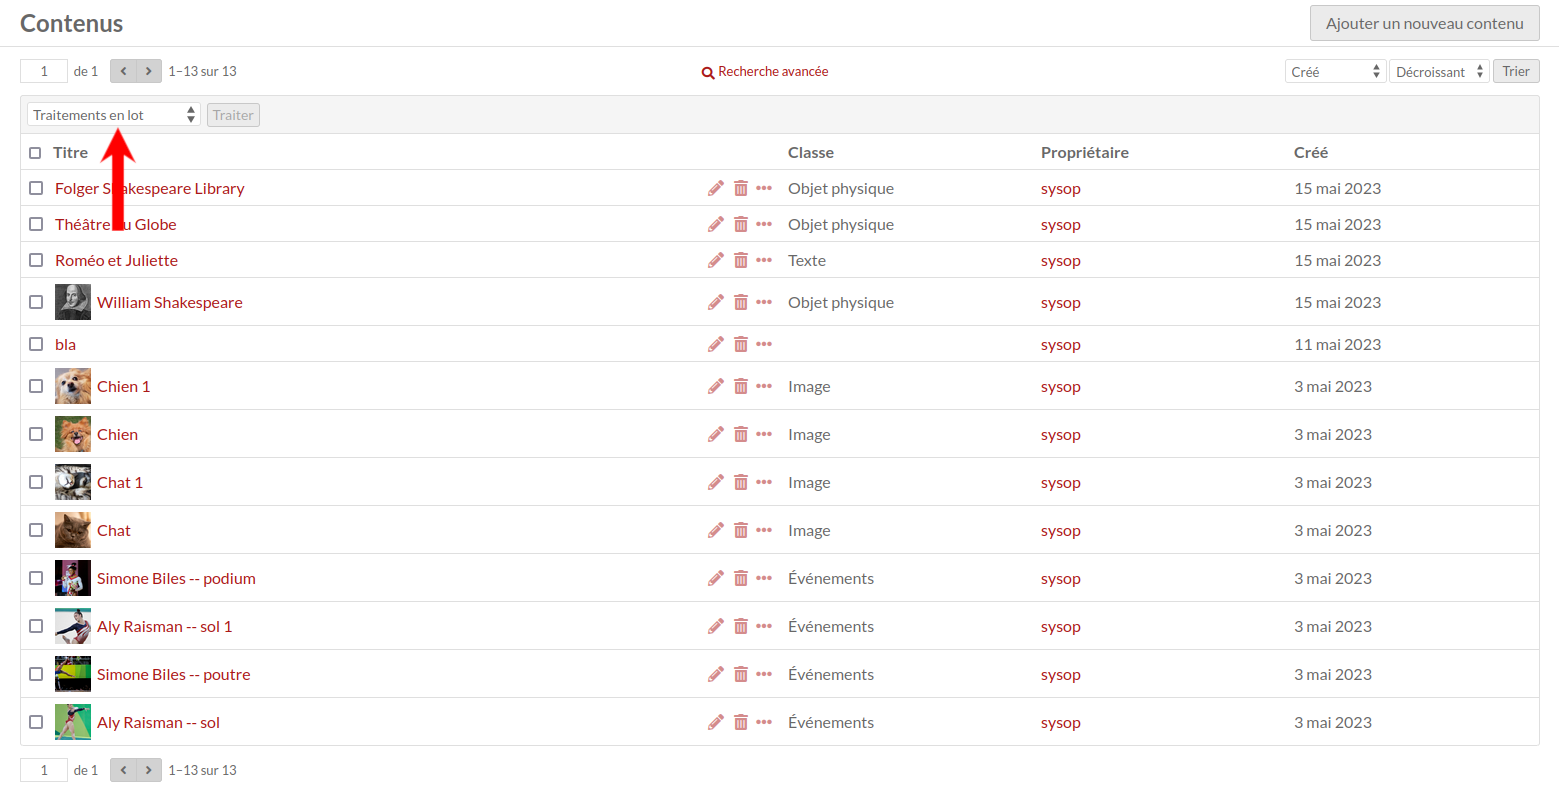Edit the Folger Shakespeare Library item
The image size is (1559, 807).
coord(716,188)
